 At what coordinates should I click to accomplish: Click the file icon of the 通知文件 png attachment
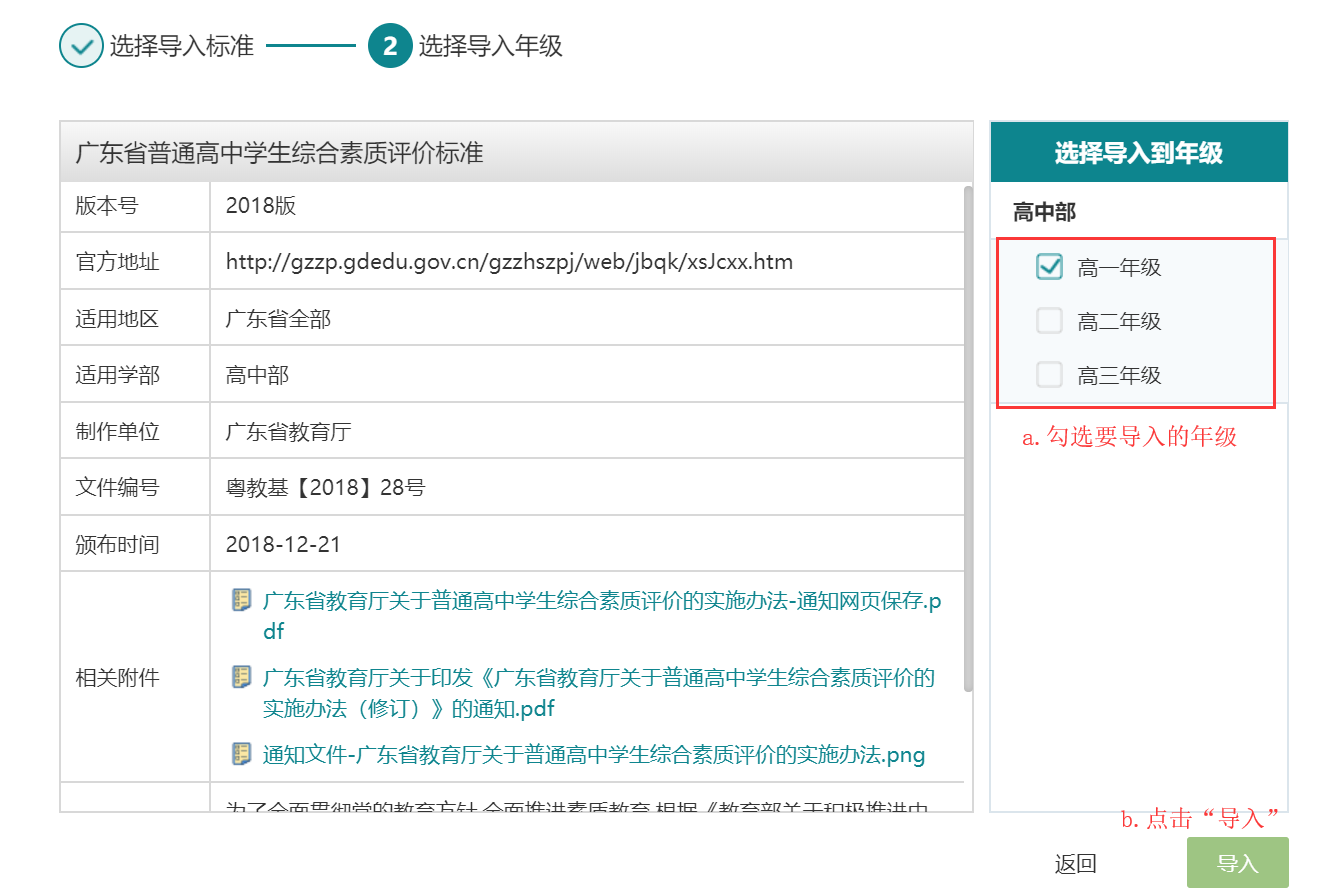241,753
